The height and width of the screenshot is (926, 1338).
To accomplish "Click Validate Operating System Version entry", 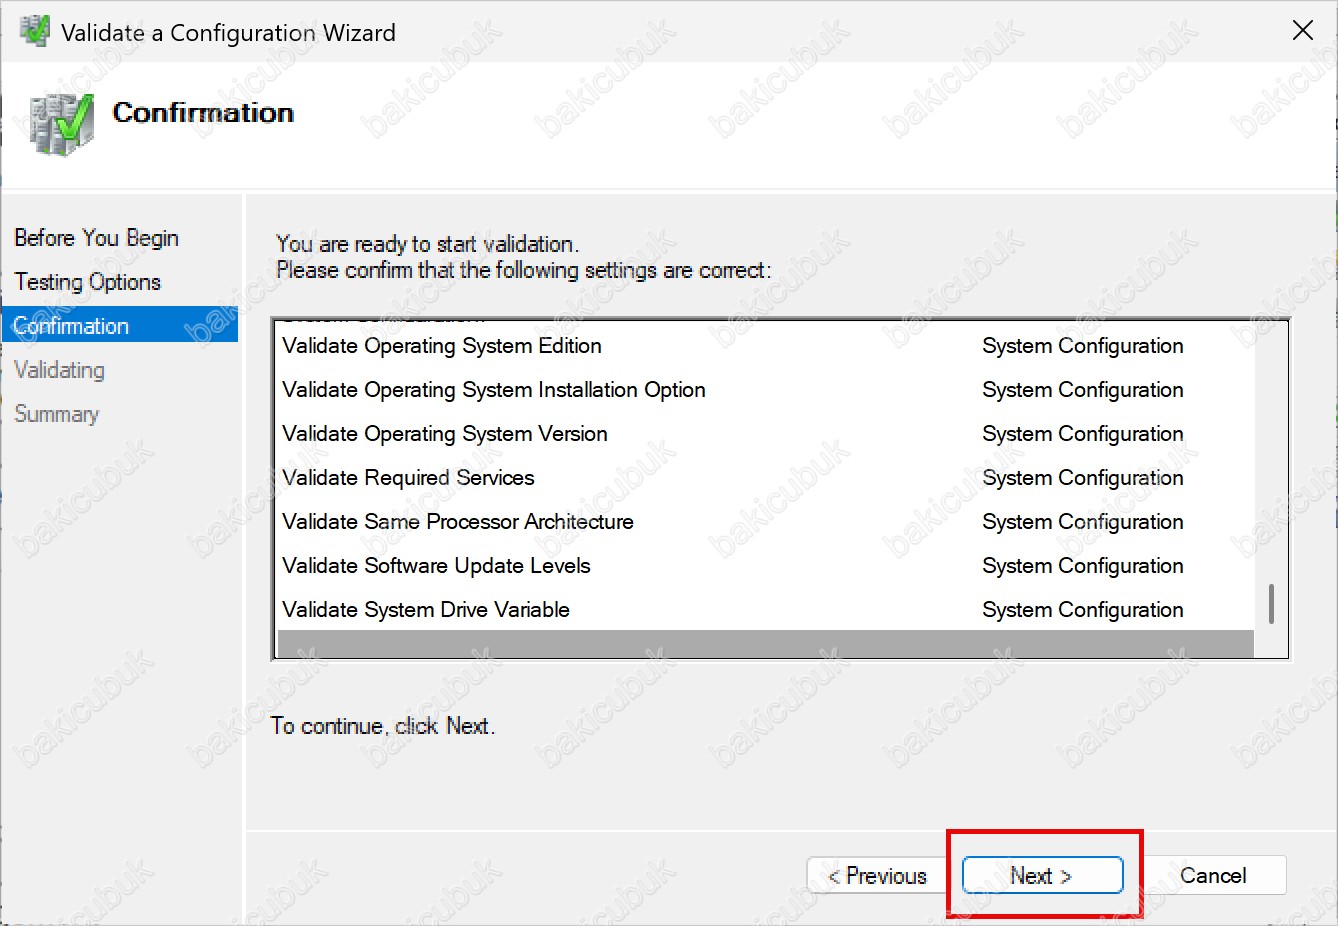I will [445, 434].
